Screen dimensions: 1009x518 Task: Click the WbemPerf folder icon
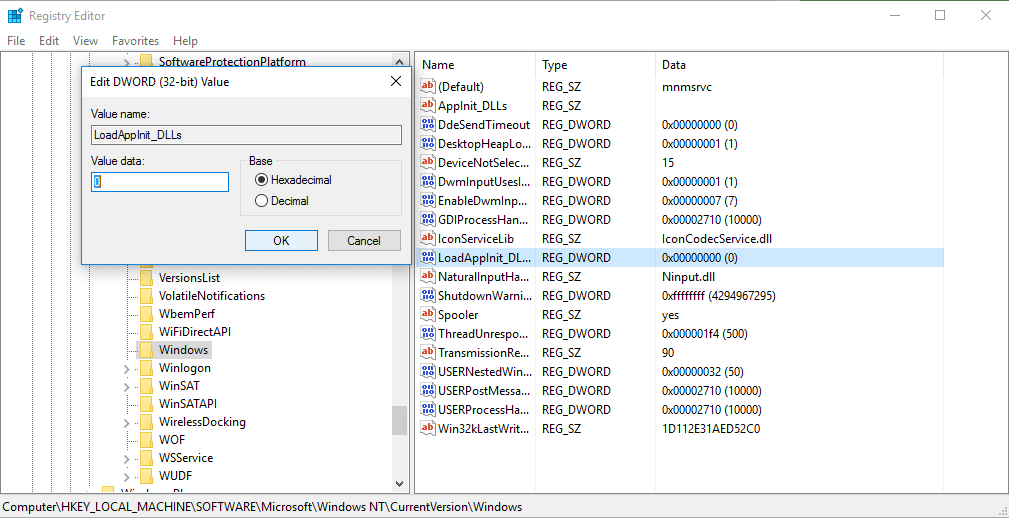(x=147, y=314)
